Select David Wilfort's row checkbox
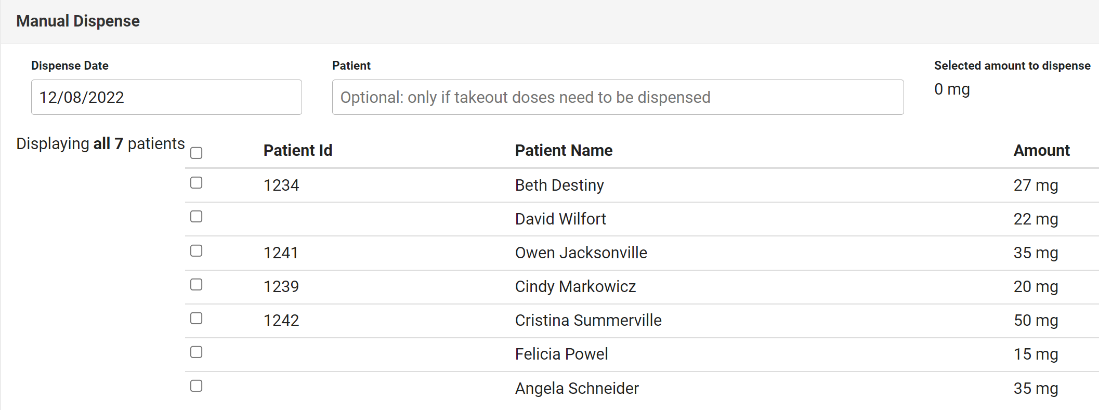1099x410 pixels. coord(196,216)
